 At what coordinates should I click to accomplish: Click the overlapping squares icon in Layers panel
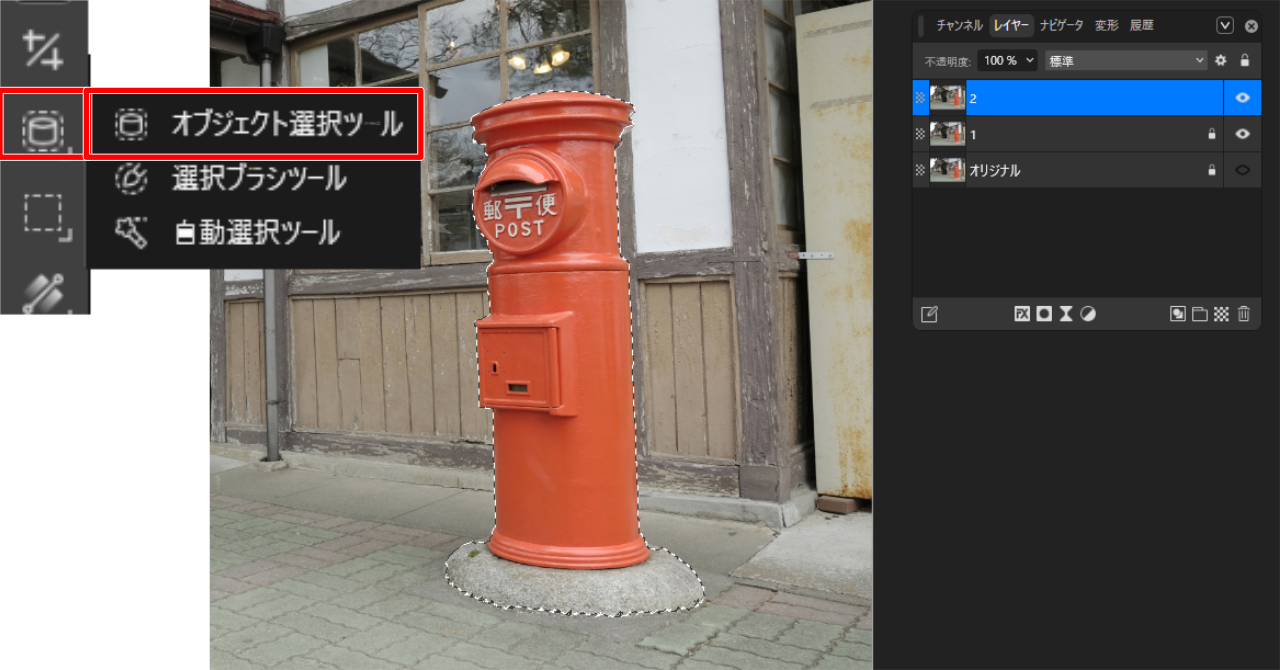[1178, 314]
